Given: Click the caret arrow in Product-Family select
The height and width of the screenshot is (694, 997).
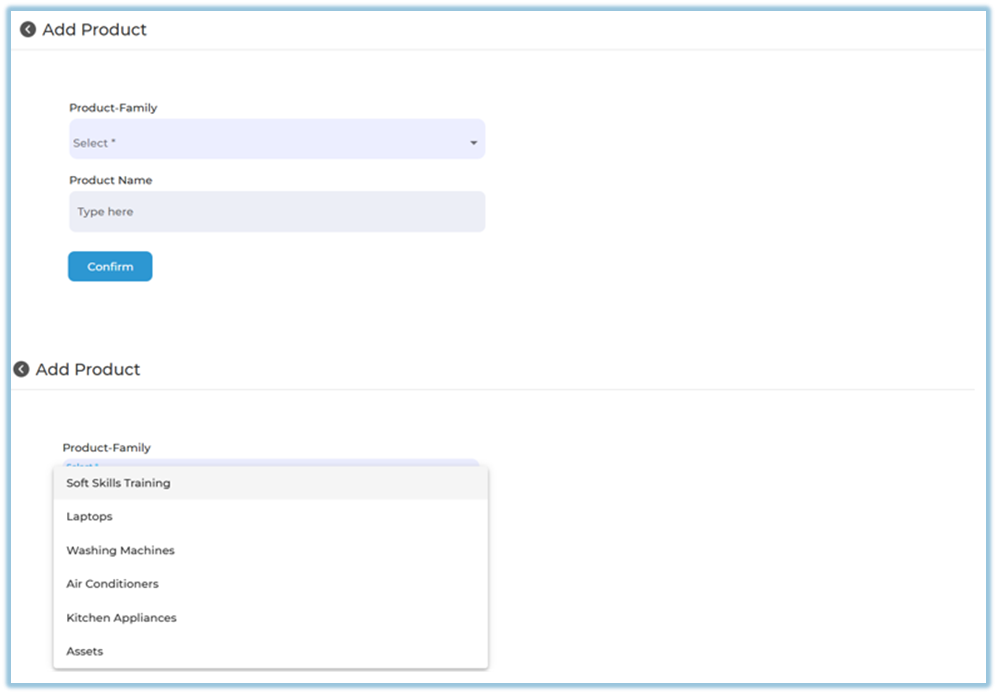Looking at the screenshot, I should 473,144.
